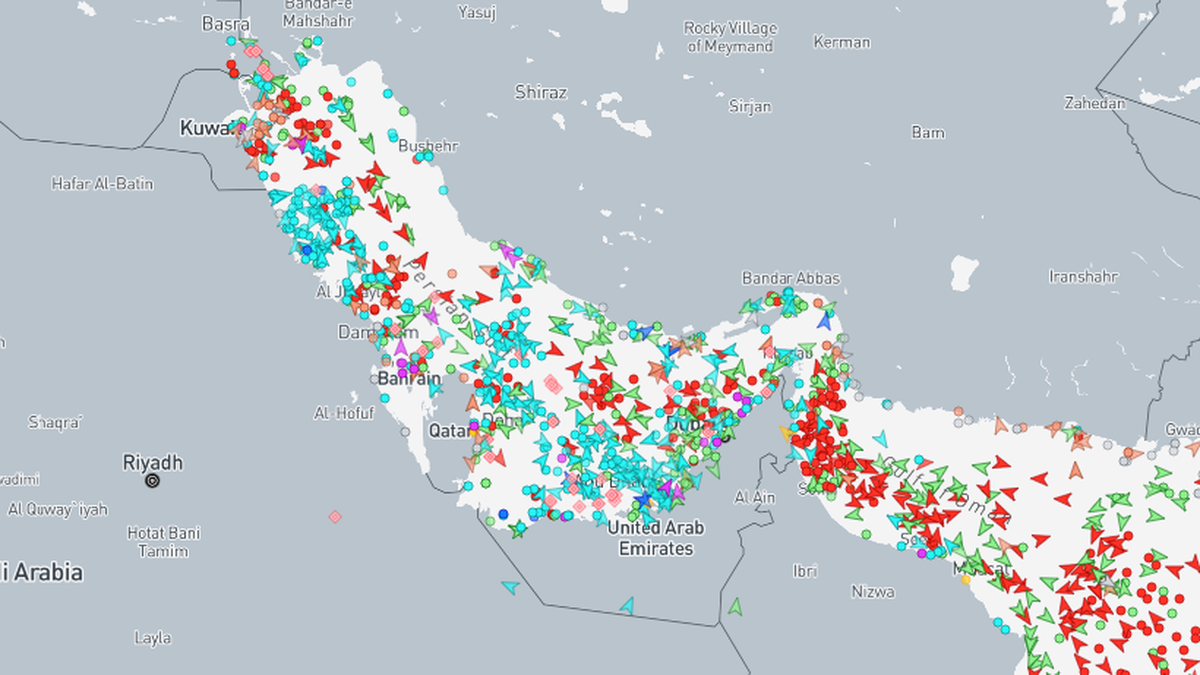Click the pink diamond marker southeast of Riyadh
The width and height of the screenshot is (1200, 675).
335,517
